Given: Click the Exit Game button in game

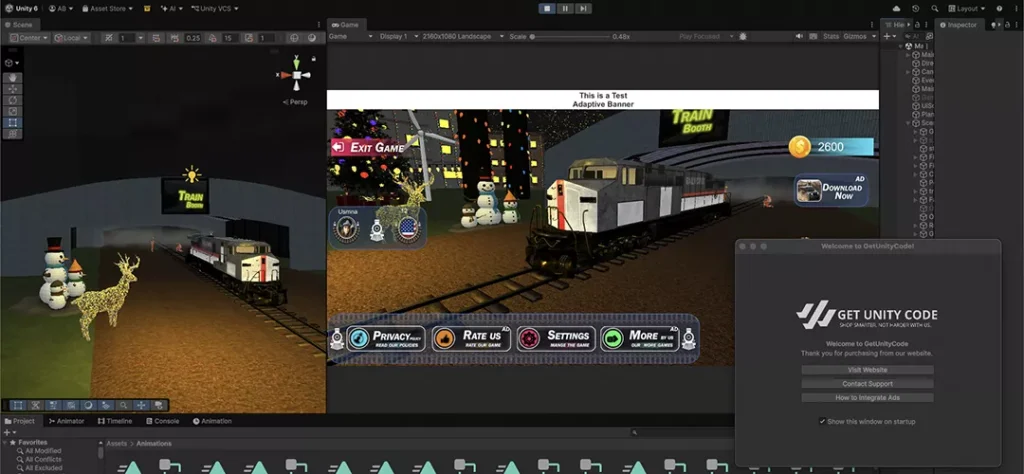Looking at the screenshot, I should click(x=368, y=147).
